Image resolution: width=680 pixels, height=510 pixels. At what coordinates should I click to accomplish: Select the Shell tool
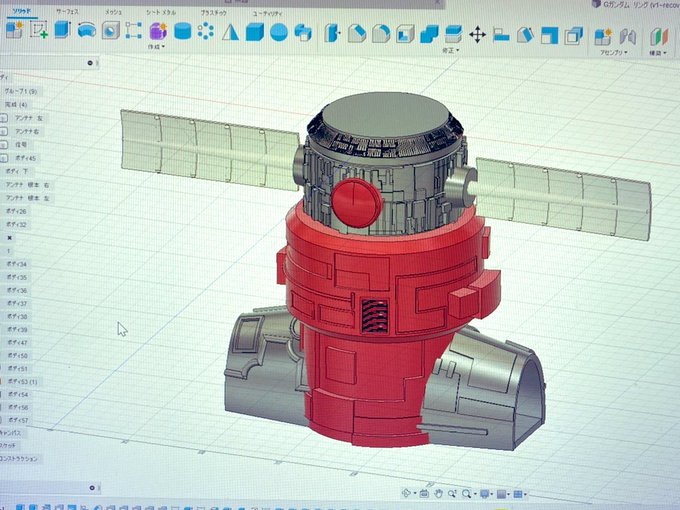[405, 34]
